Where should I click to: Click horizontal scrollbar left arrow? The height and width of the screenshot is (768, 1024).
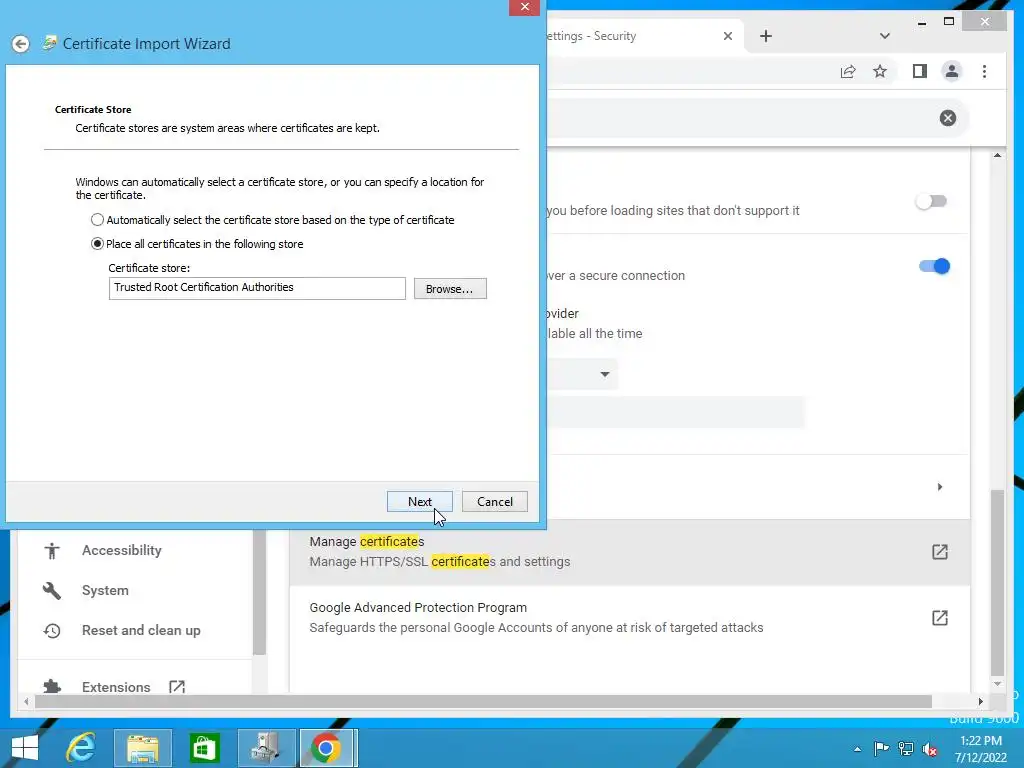pyautogui.click(x=26, y=701)
